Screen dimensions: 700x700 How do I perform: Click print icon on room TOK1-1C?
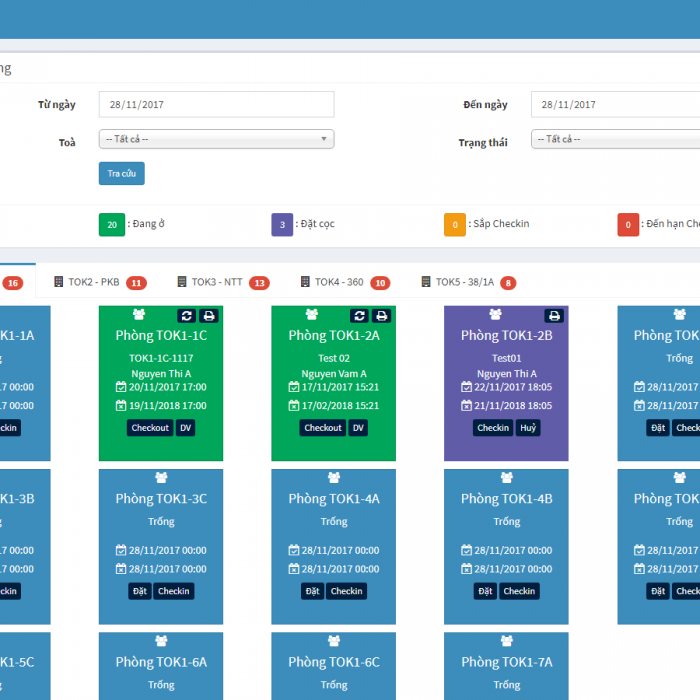click(x=208, y=316)
